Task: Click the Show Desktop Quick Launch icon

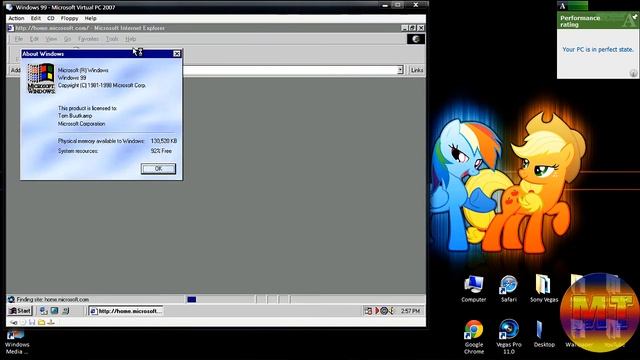Action: (x=54, y=311)
